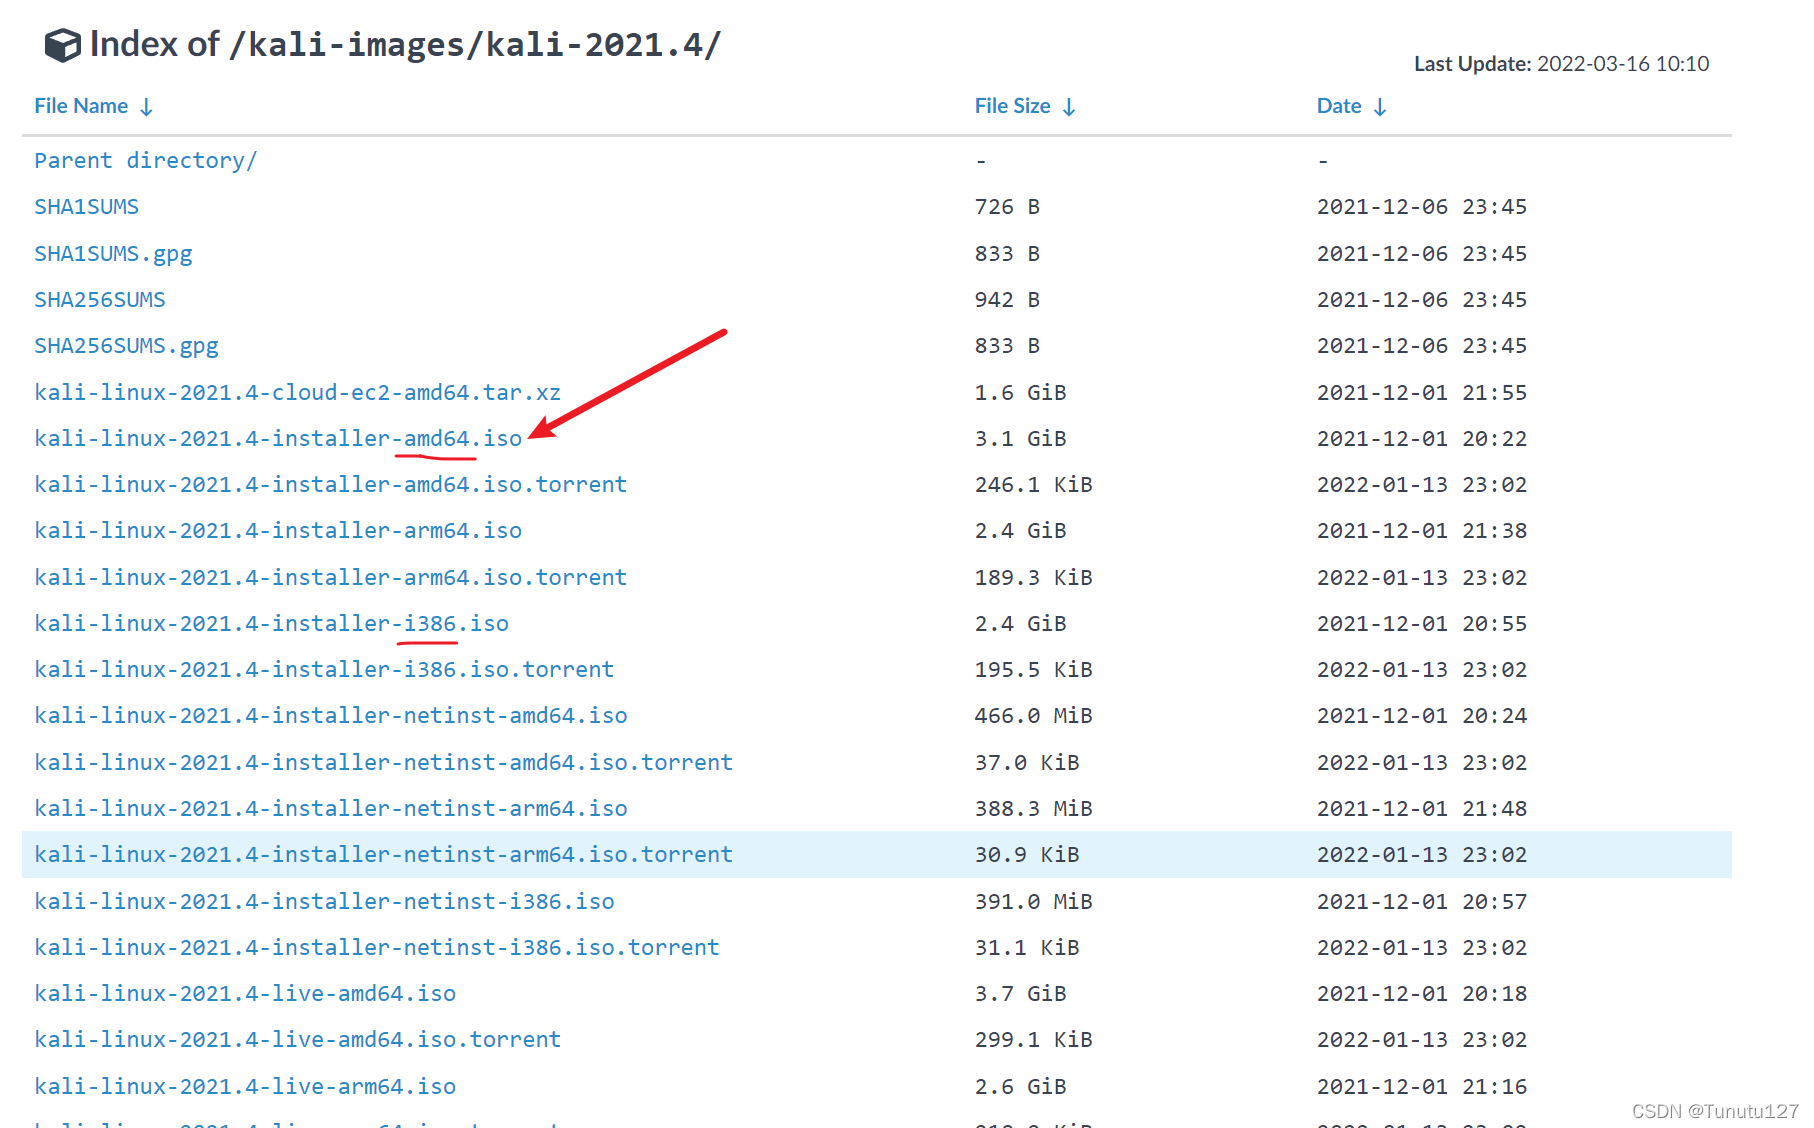The image size is (1814, 1128).
Task: Sort by File Name column header
Action: point(81,106)
